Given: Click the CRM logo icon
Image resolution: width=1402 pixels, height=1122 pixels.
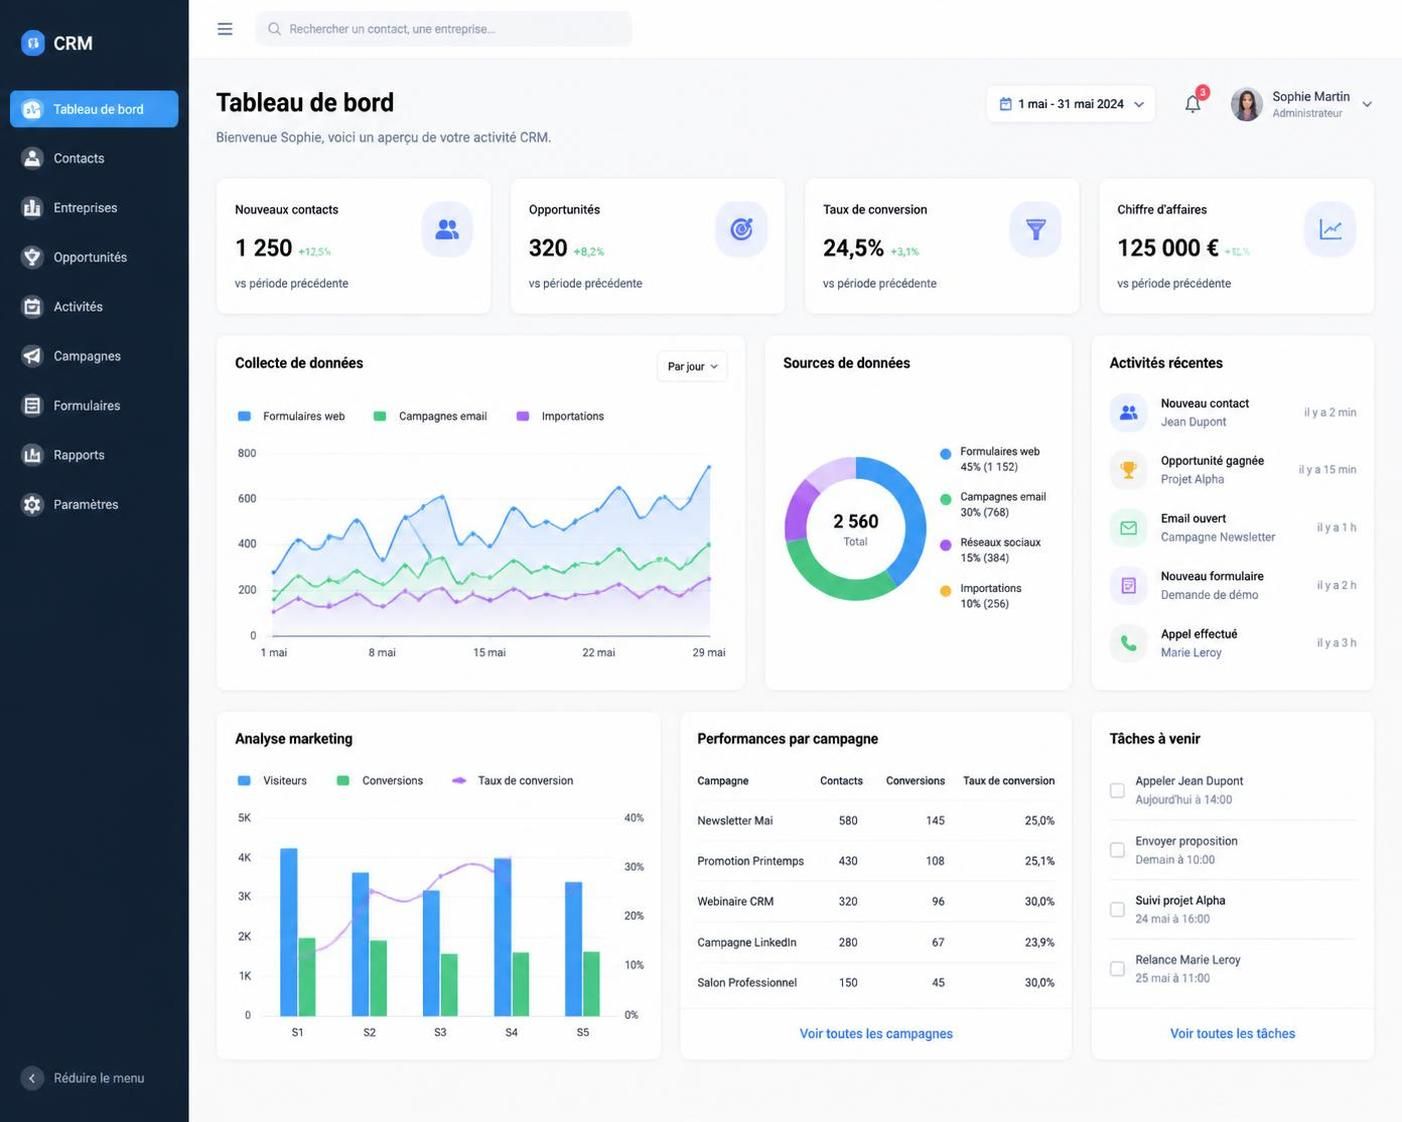Looking at the screenshot, I should point(33,43).
